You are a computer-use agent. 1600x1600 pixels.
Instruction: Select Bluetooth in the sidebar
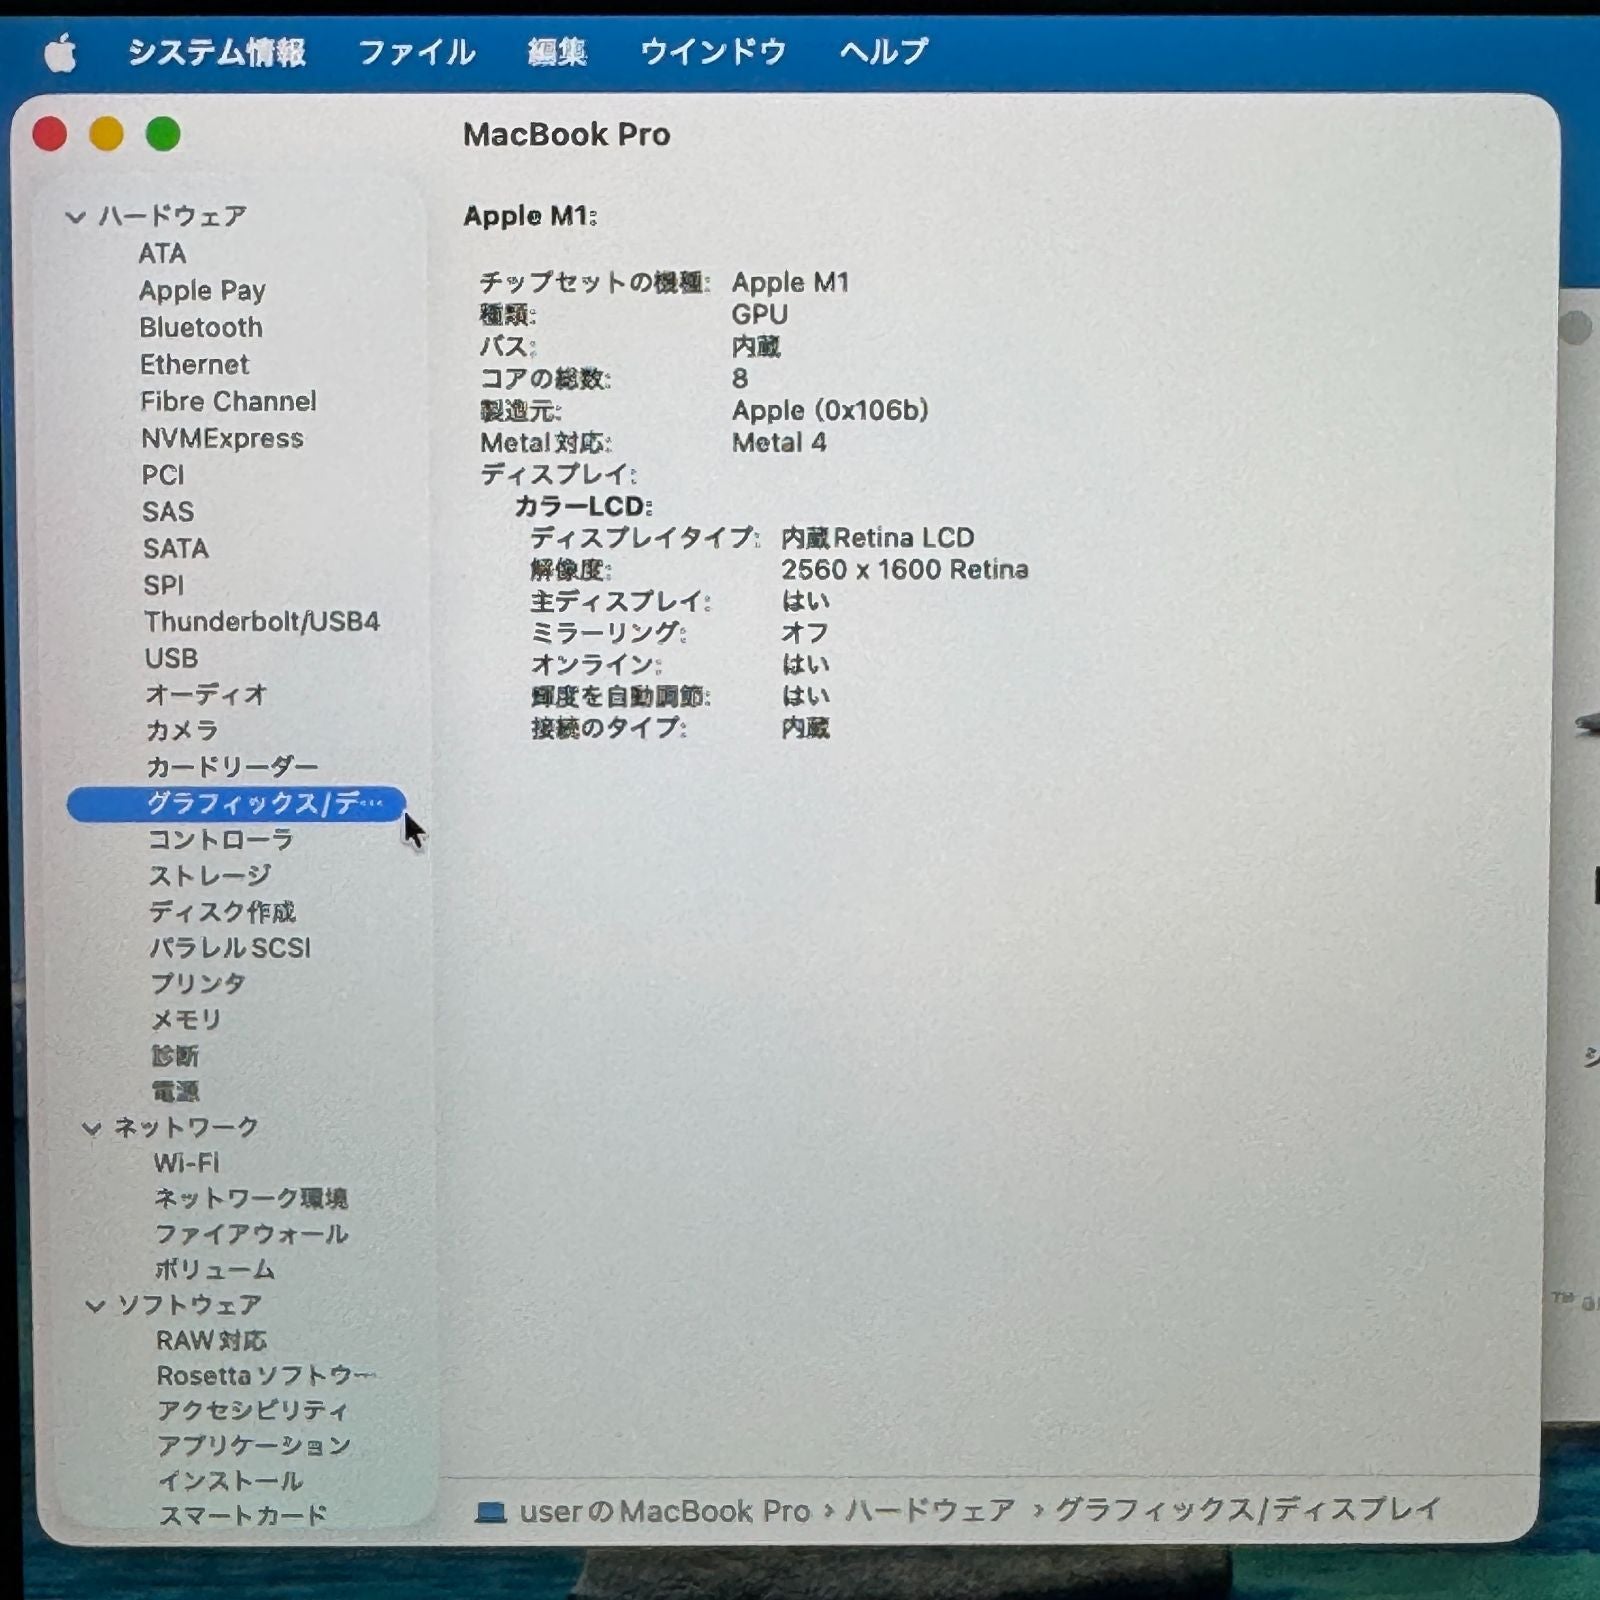point(201,328)
